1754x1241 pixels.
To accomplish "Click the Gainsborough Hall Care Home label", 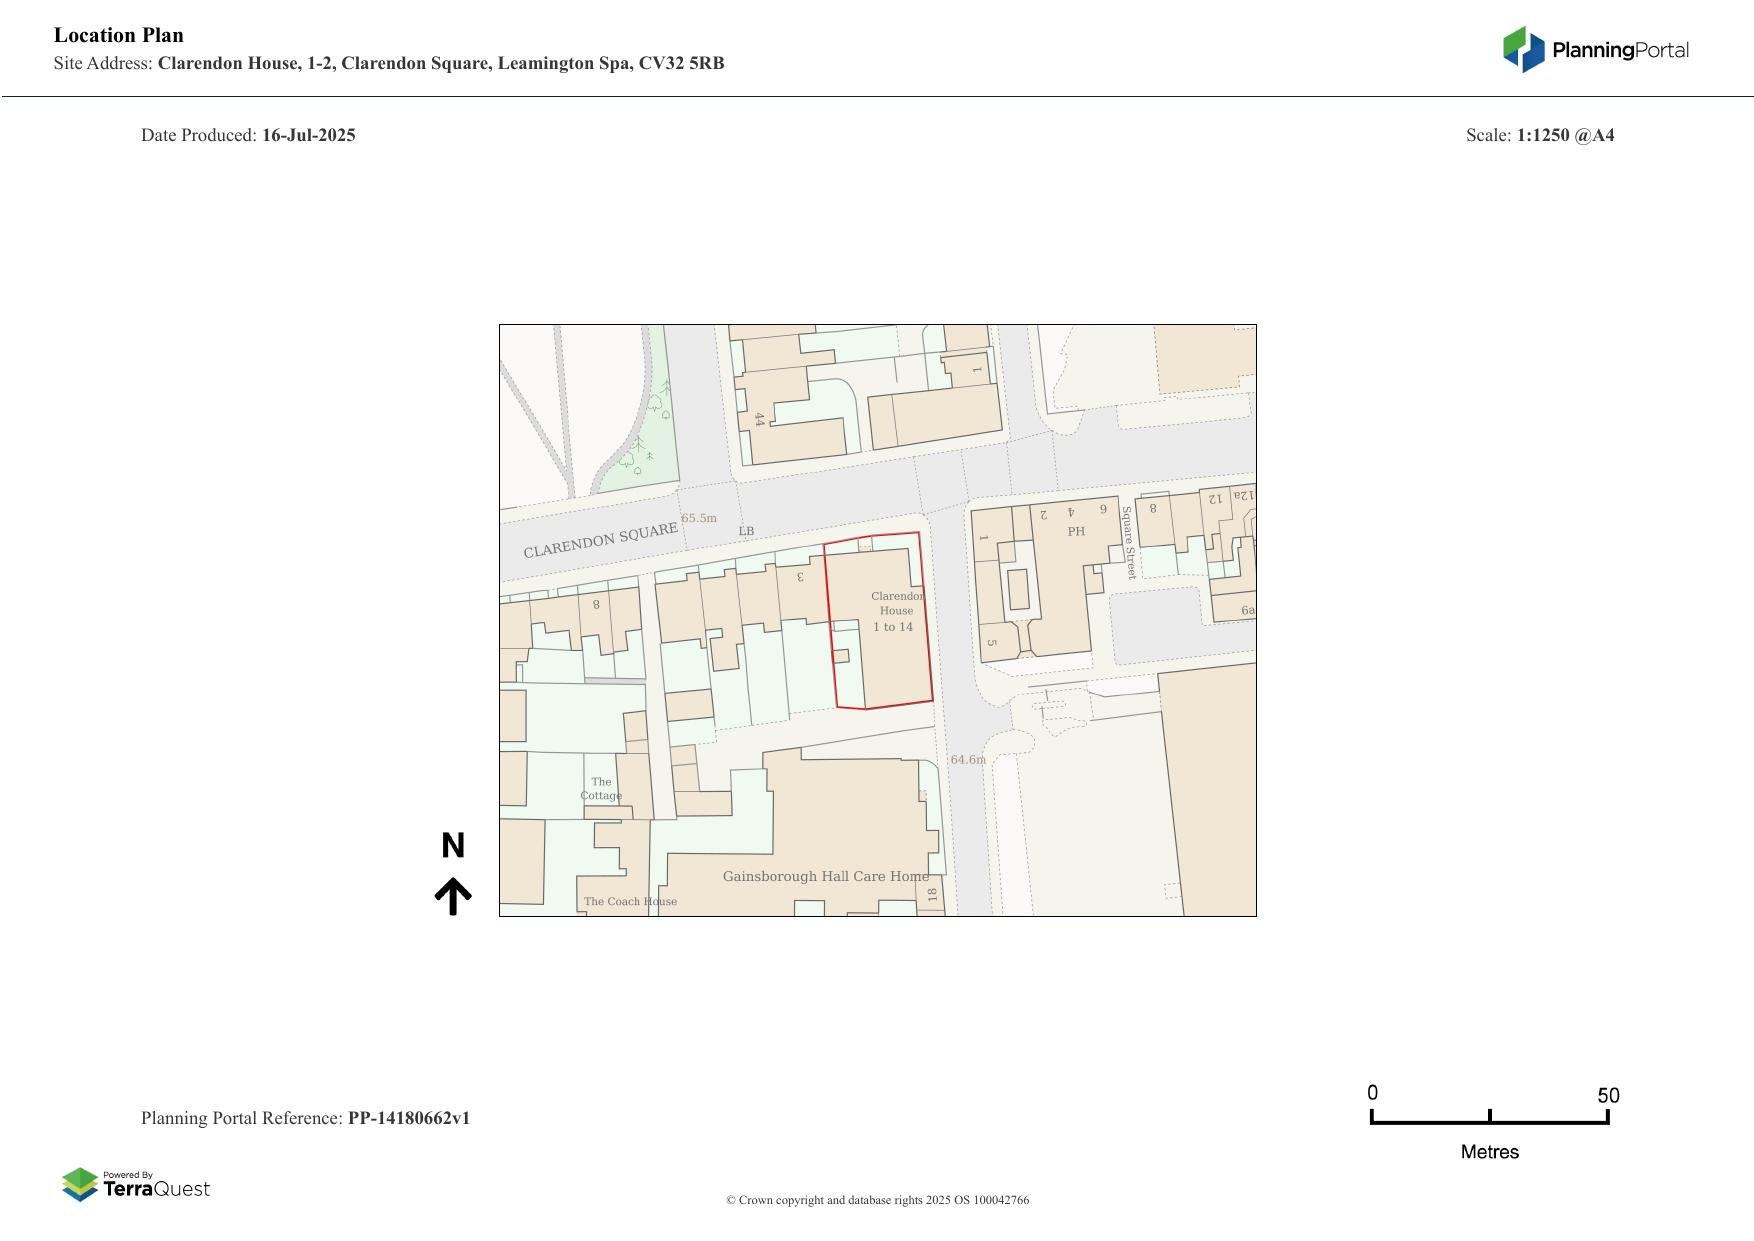I will [825, 876].
